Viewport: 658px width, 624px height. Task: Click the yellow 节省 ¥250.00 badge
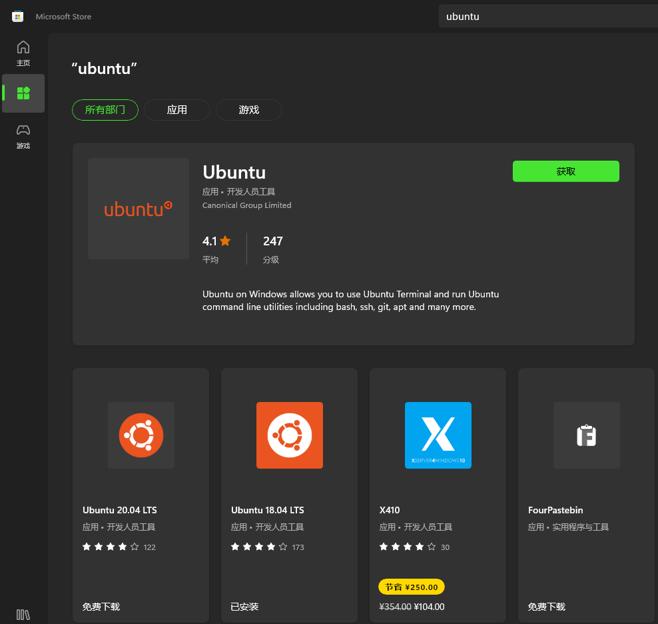coord(411,587)
